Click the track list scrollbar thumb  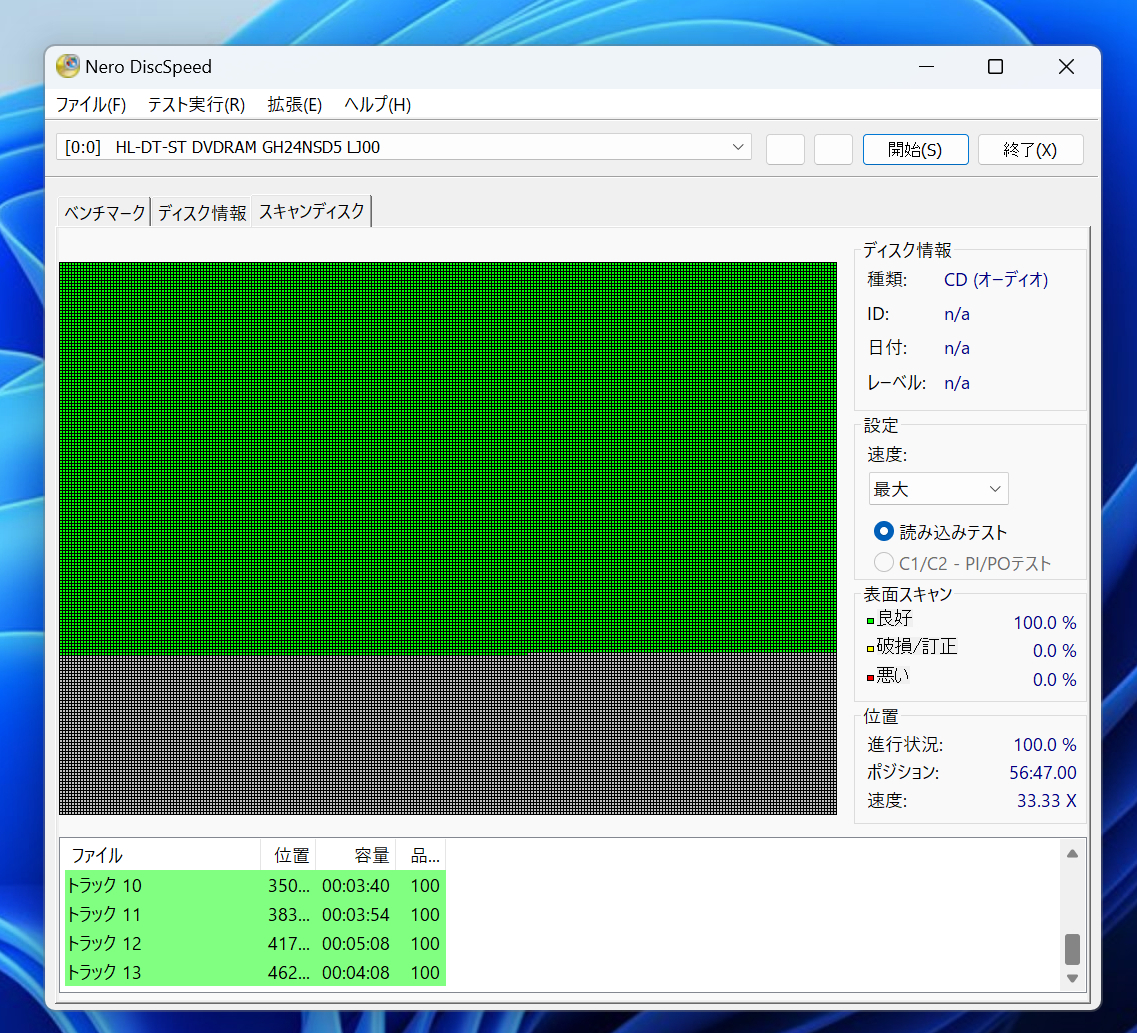click(1072, 949)
